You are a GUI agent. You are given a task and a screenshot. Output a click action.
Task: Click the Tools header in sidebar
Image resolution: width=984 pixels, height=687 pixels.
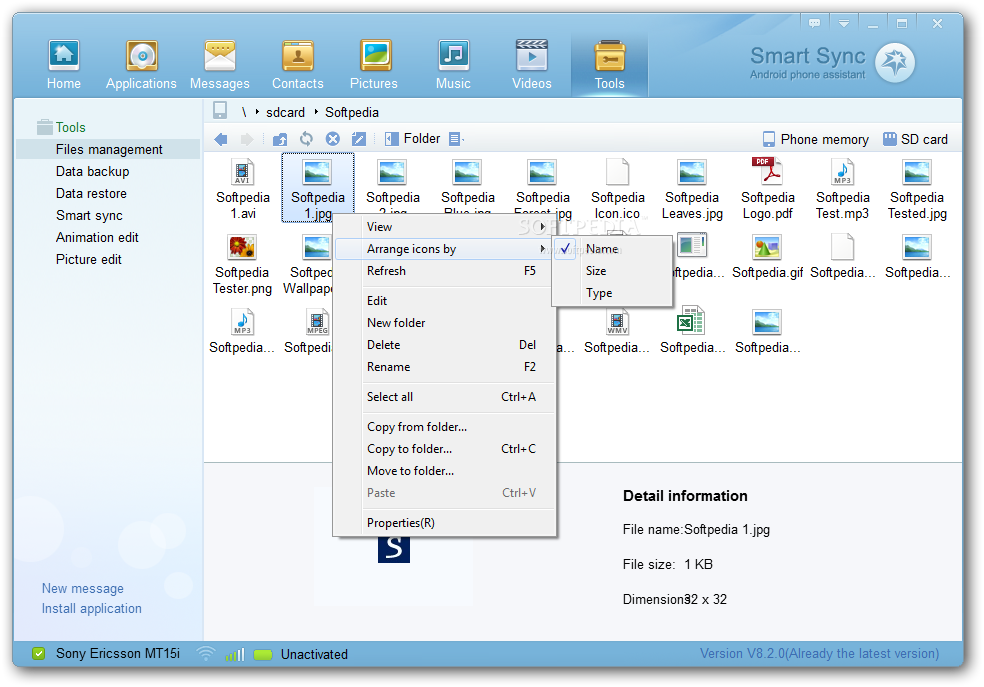pos(62,127)
